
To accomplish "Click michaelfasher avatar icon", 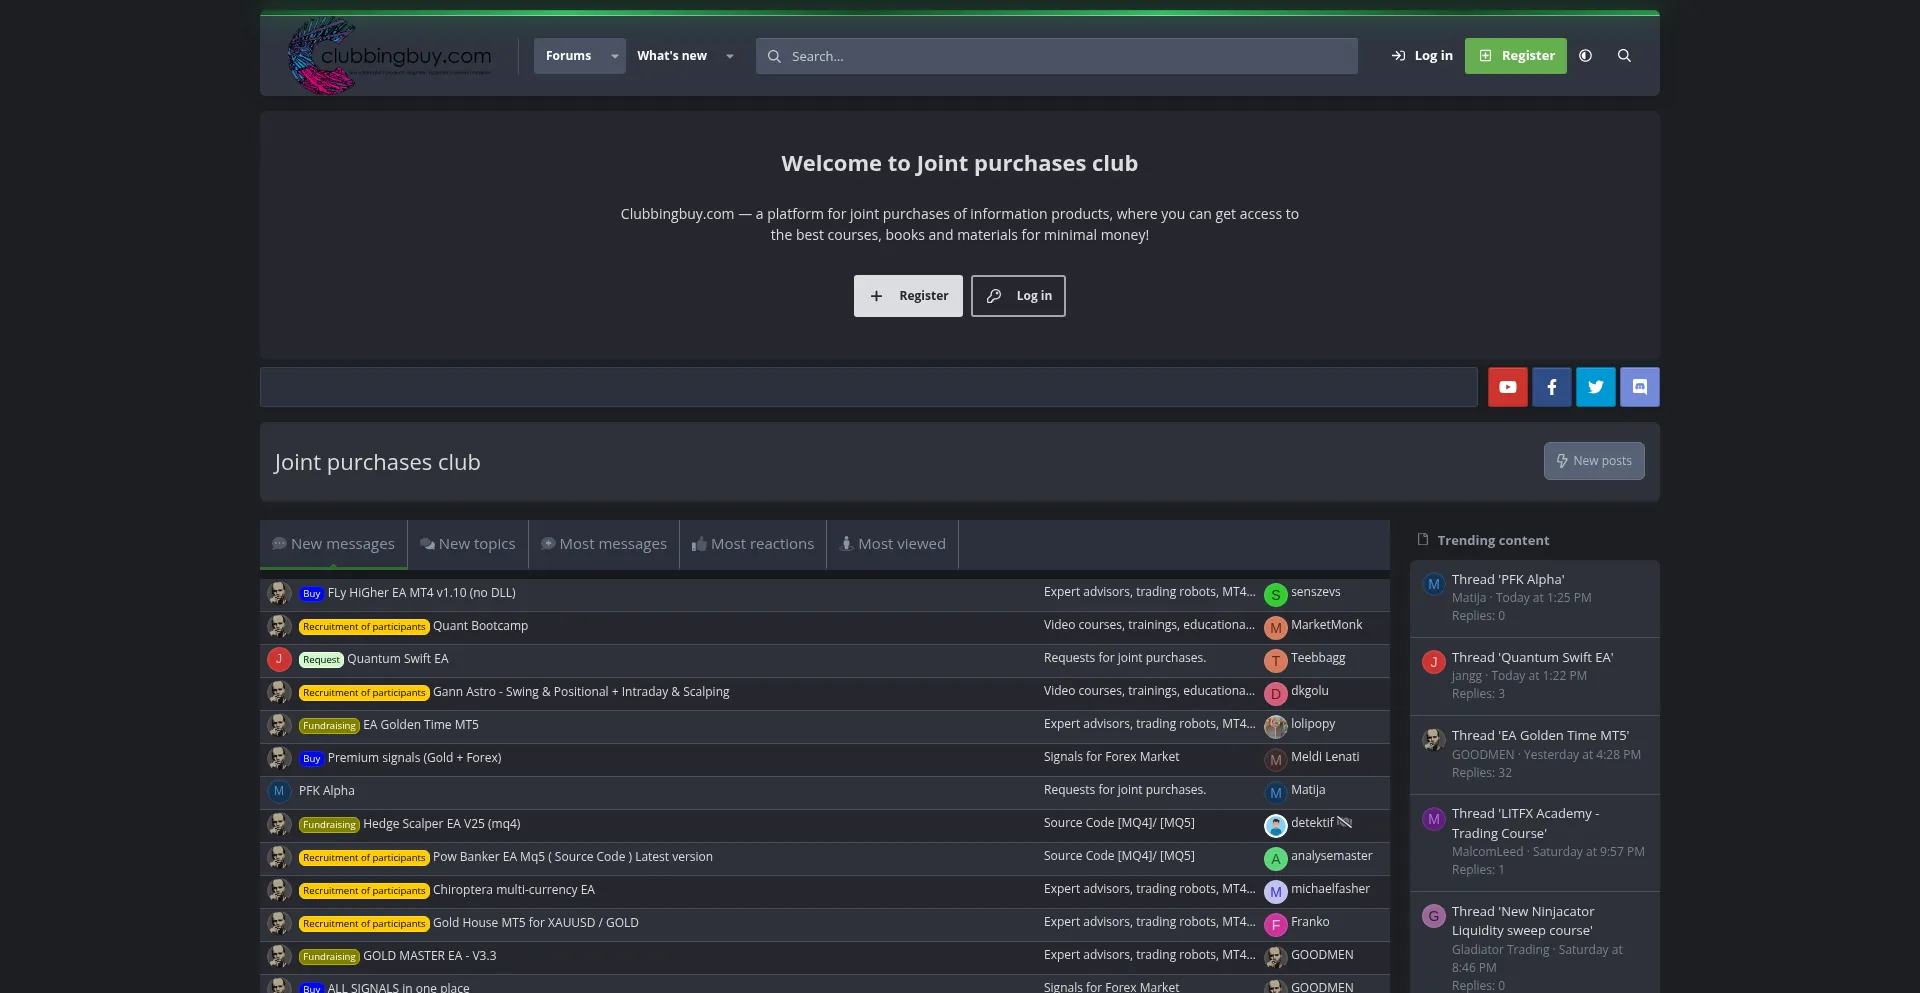I will pos(1275,892).
